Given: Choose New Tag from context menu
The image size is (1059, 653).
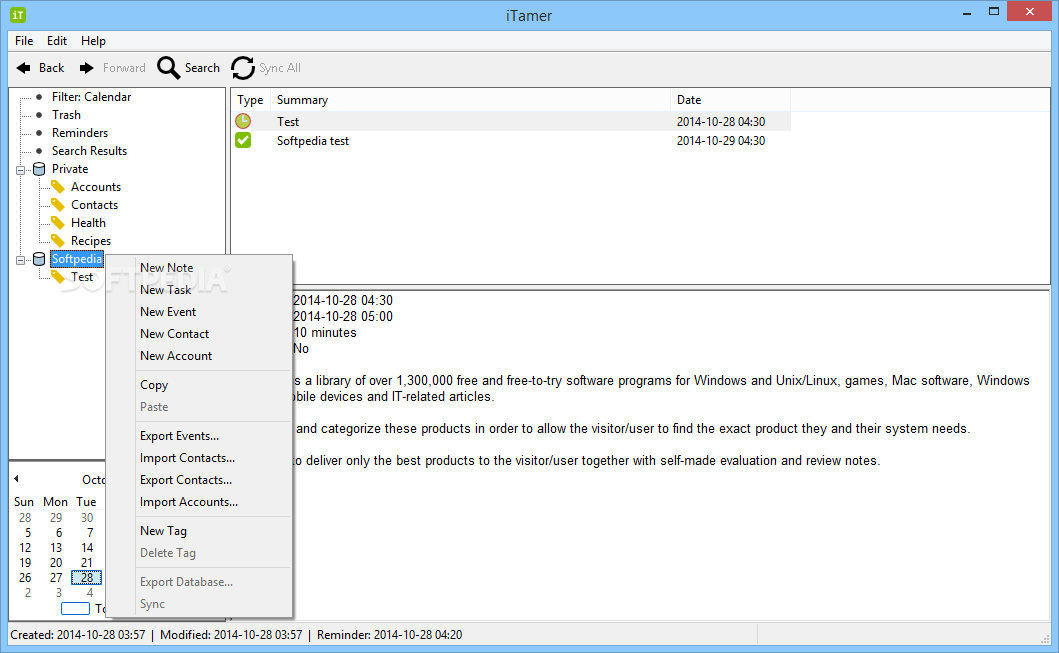Looking at the screenshot, I should point(163,531).
